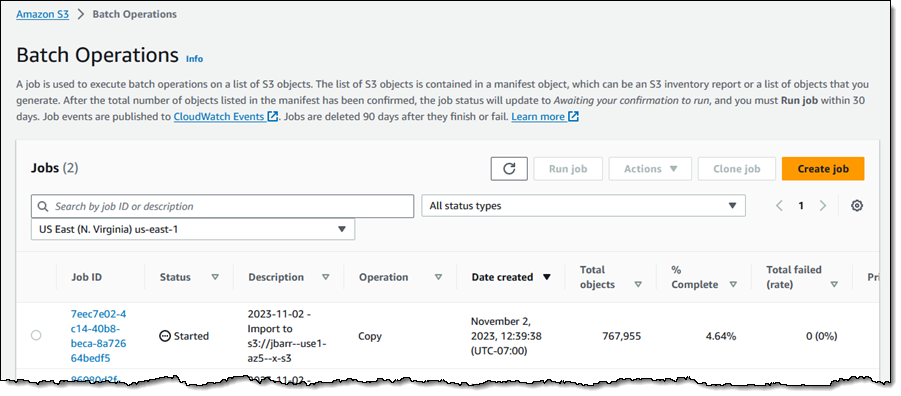Go to next page arrow
This screenshot has width=901, height=396.
(823, 206)
